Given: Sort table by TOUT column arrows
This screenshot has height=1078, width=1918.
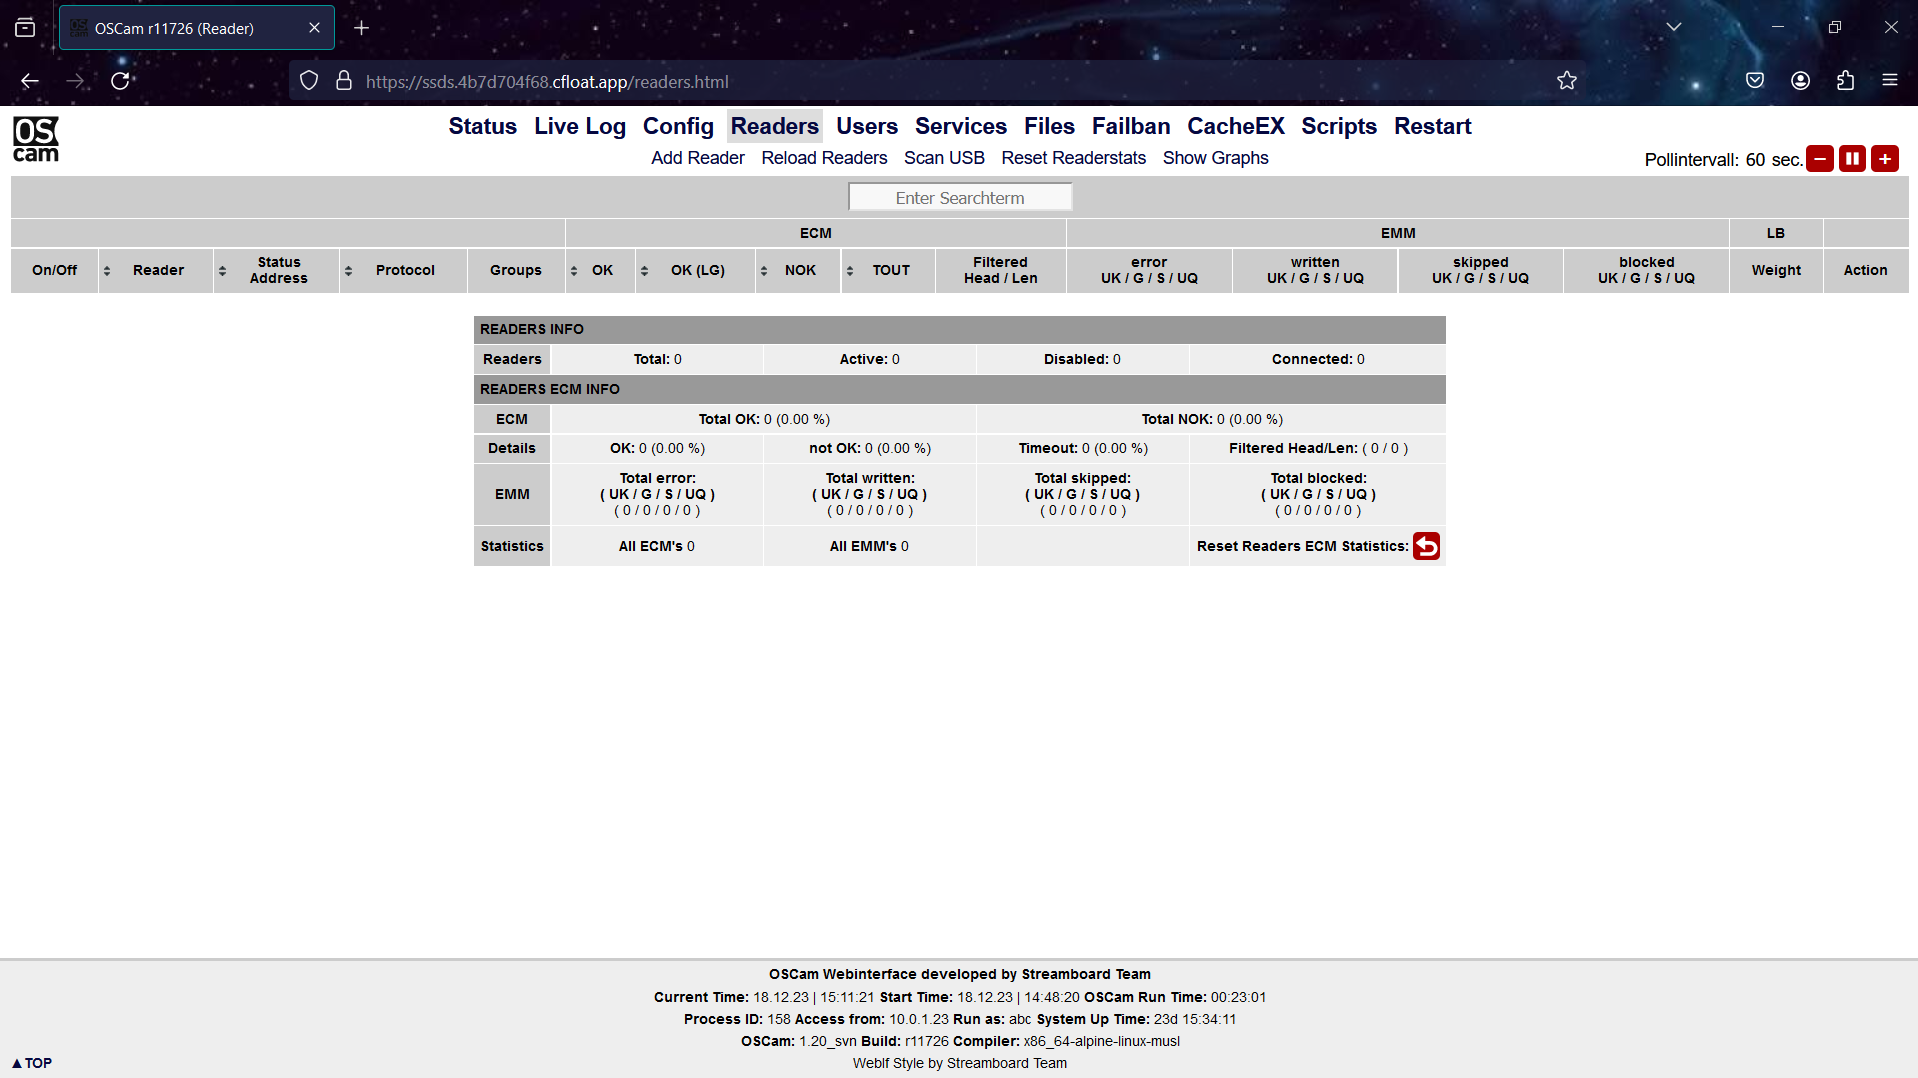Looking at the screenshot, I should (850, 271).
